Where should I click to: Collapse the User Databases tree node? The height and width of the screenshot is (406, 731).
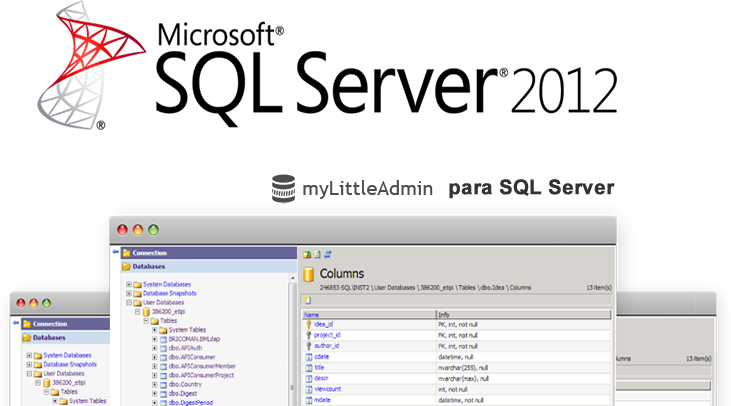point(129,302)
